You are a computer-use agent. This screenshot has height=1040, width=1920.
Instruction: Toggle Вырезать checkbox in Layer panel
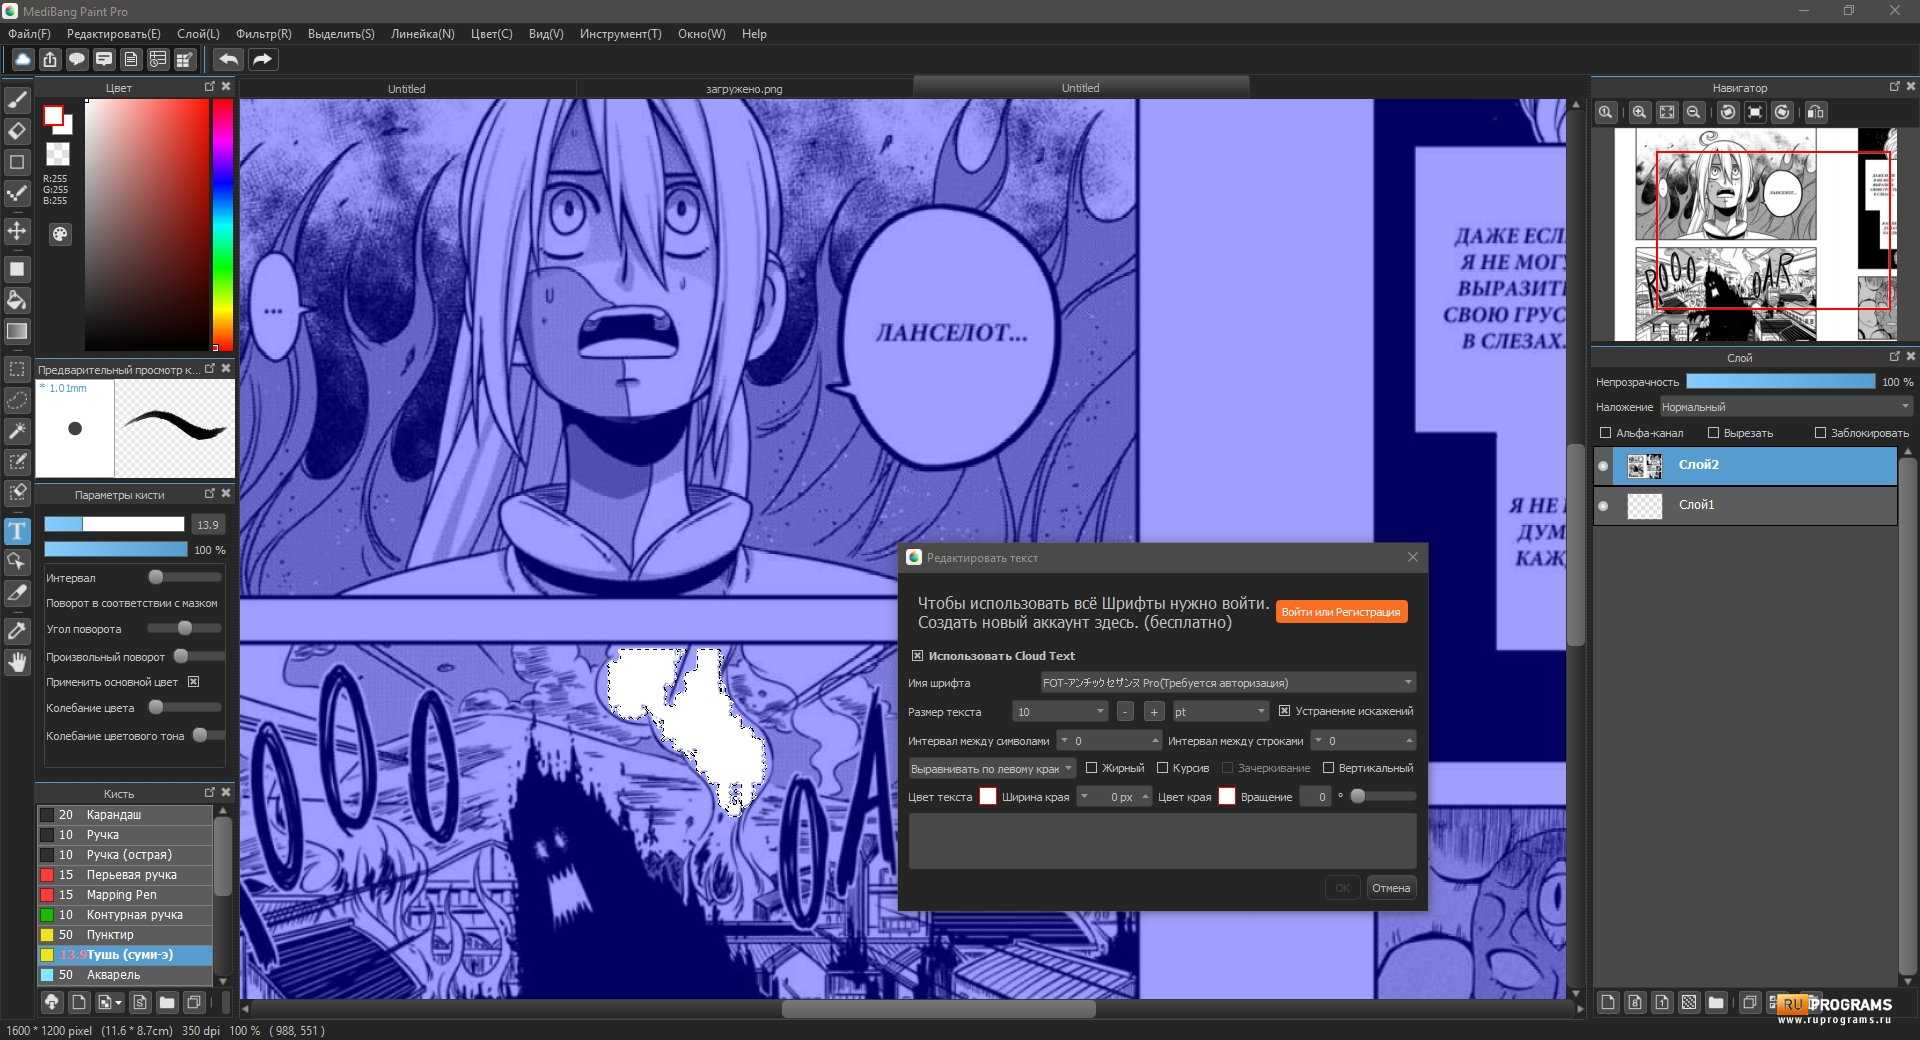(1713, 433)
